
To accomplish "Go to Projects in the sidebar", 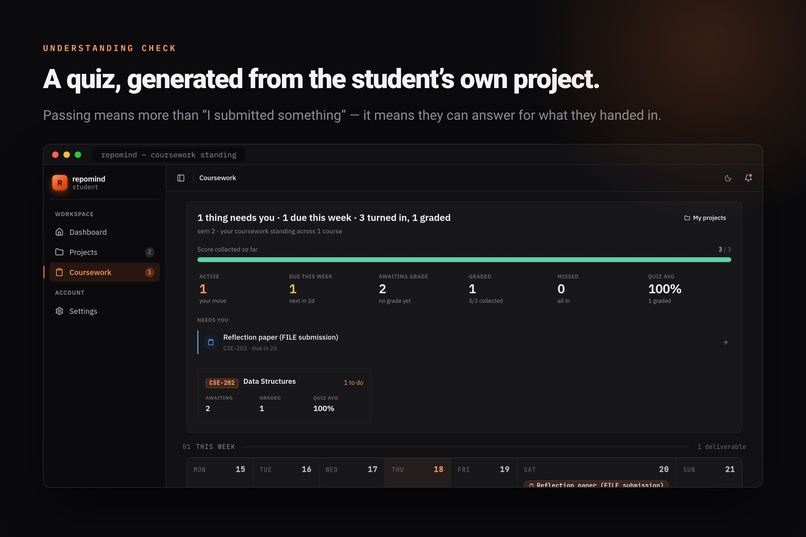I will [104, 252].
